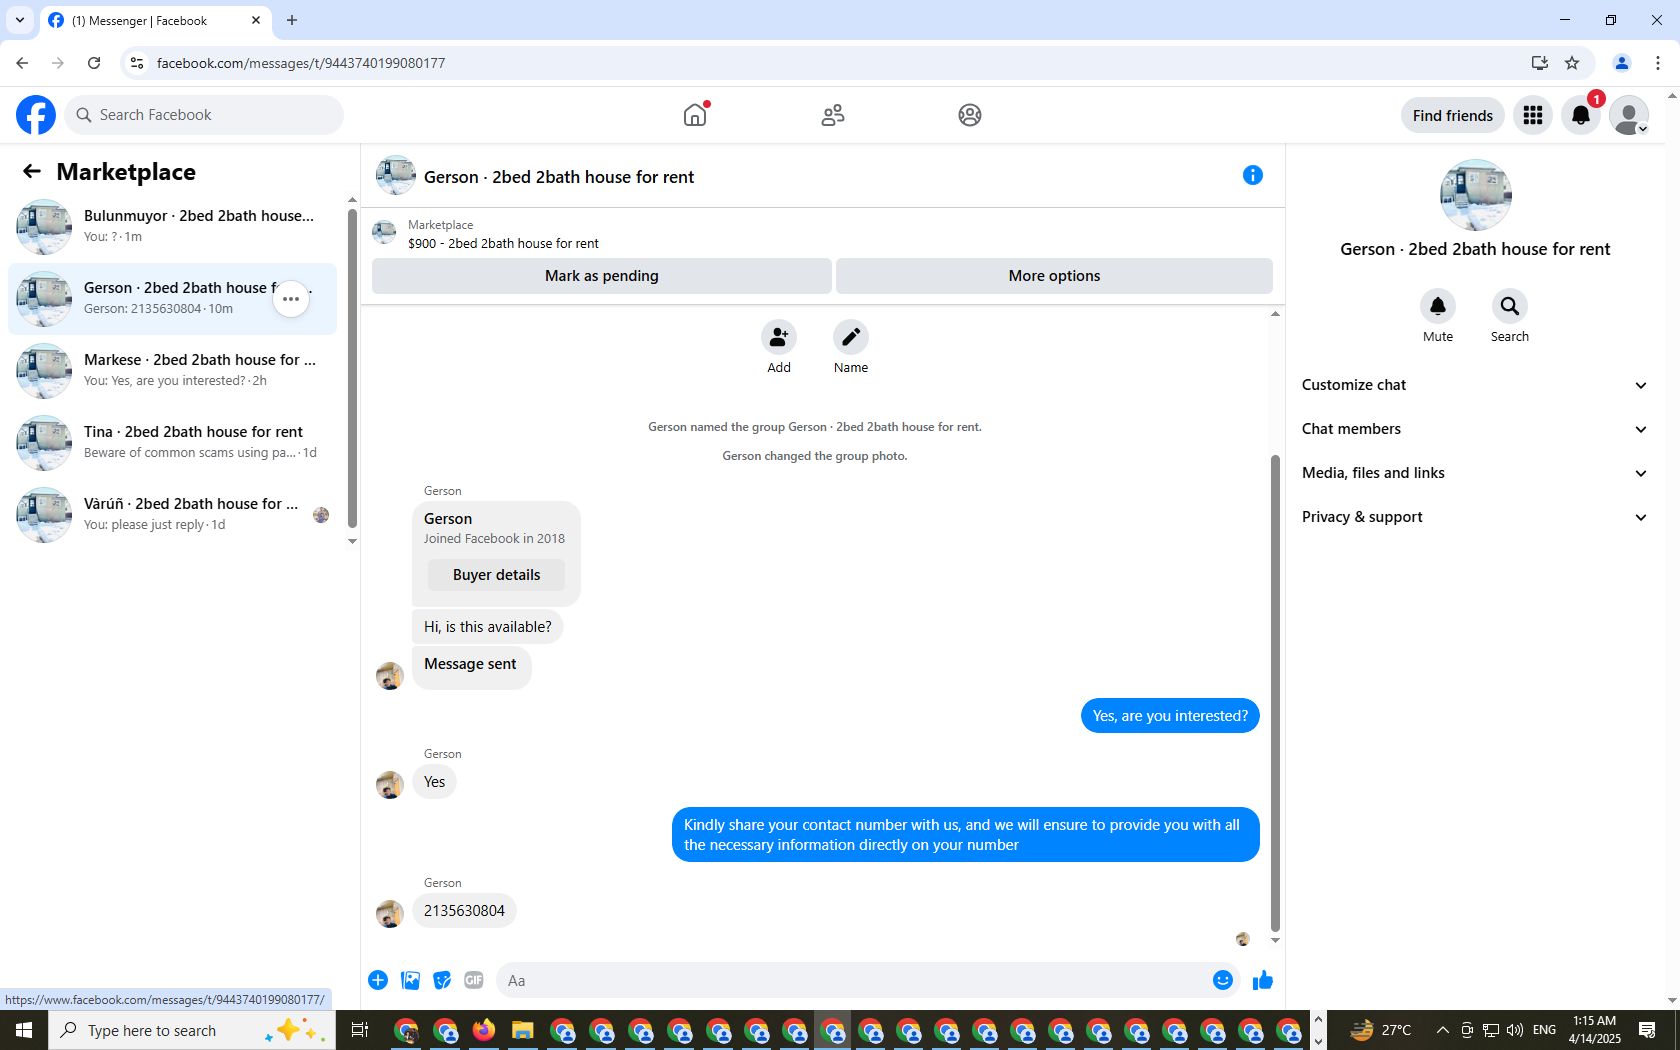Screen dimensions: 1680x1050
Task: Open the tab search dropdown arrow
Action: pyautogui.click(x=20, y=20)
